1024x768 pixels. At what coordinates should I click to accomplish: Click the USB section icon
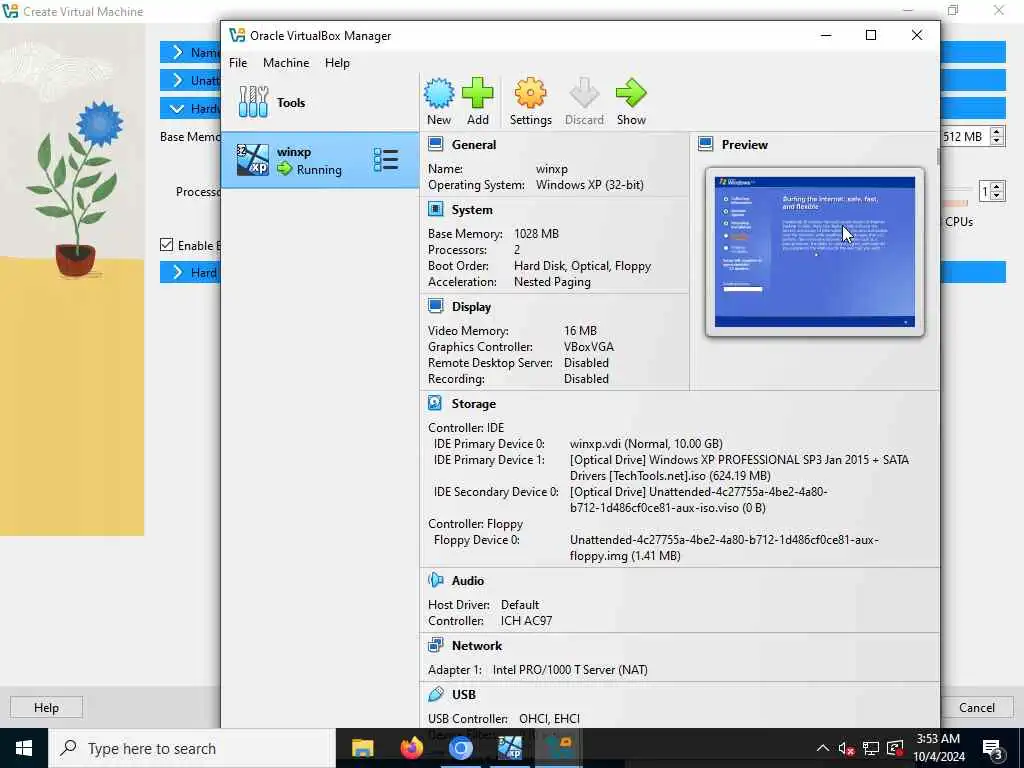[436, 694]
